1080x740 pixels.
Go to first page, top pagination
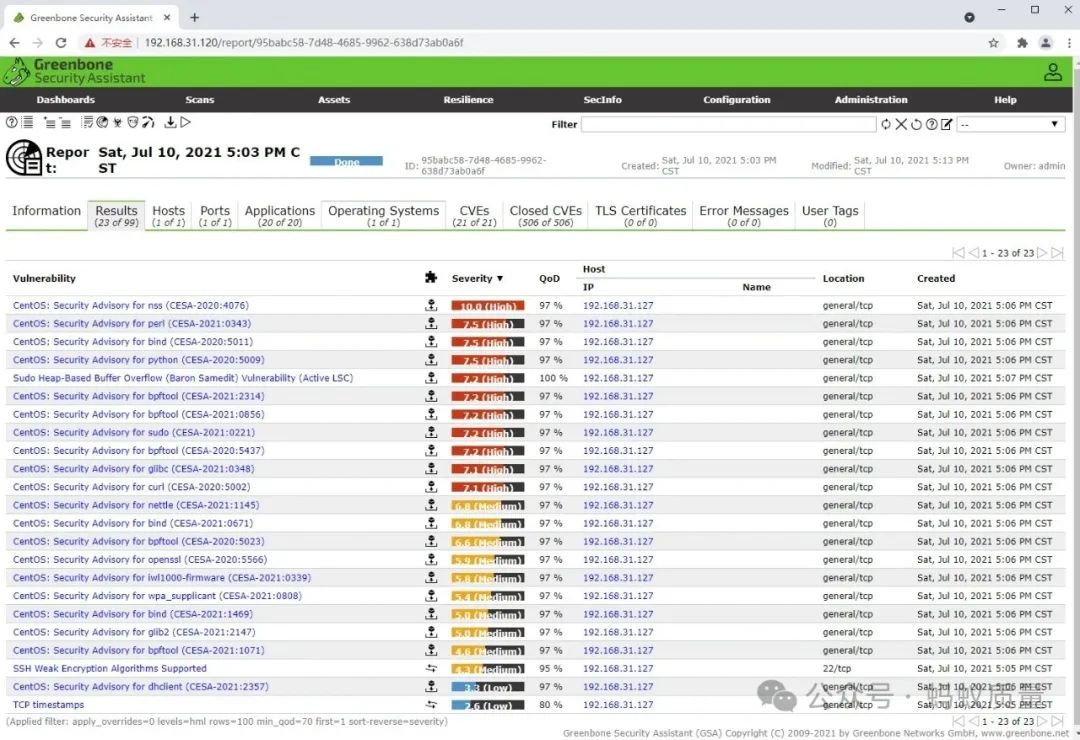958,253
